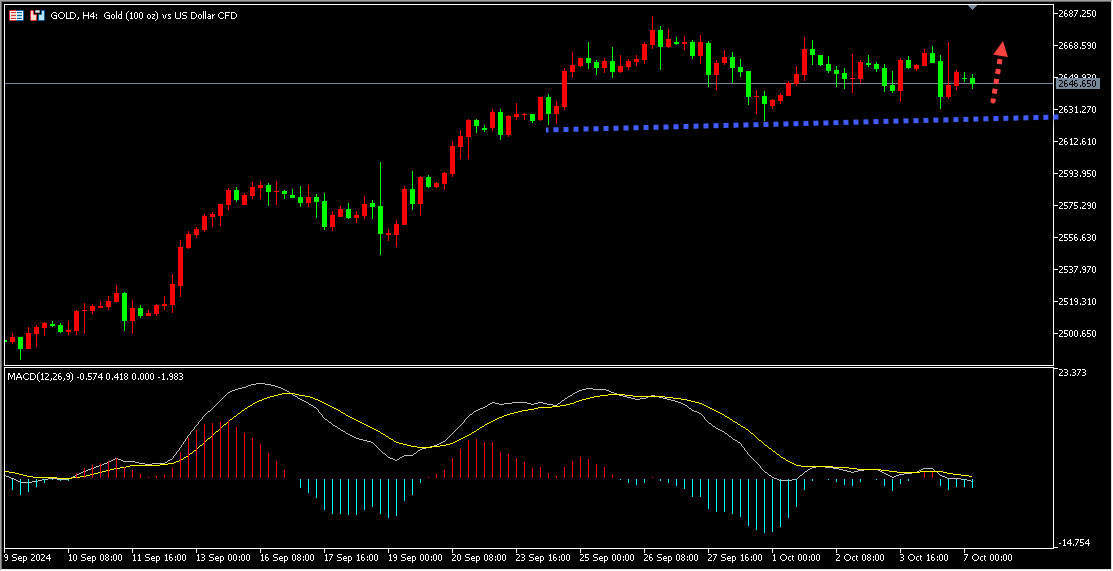This screenshot has width=1113, height=571.
Task: Click the 2668.590 price scale label
Action: pyautogui.click(x=1079, y=45)
